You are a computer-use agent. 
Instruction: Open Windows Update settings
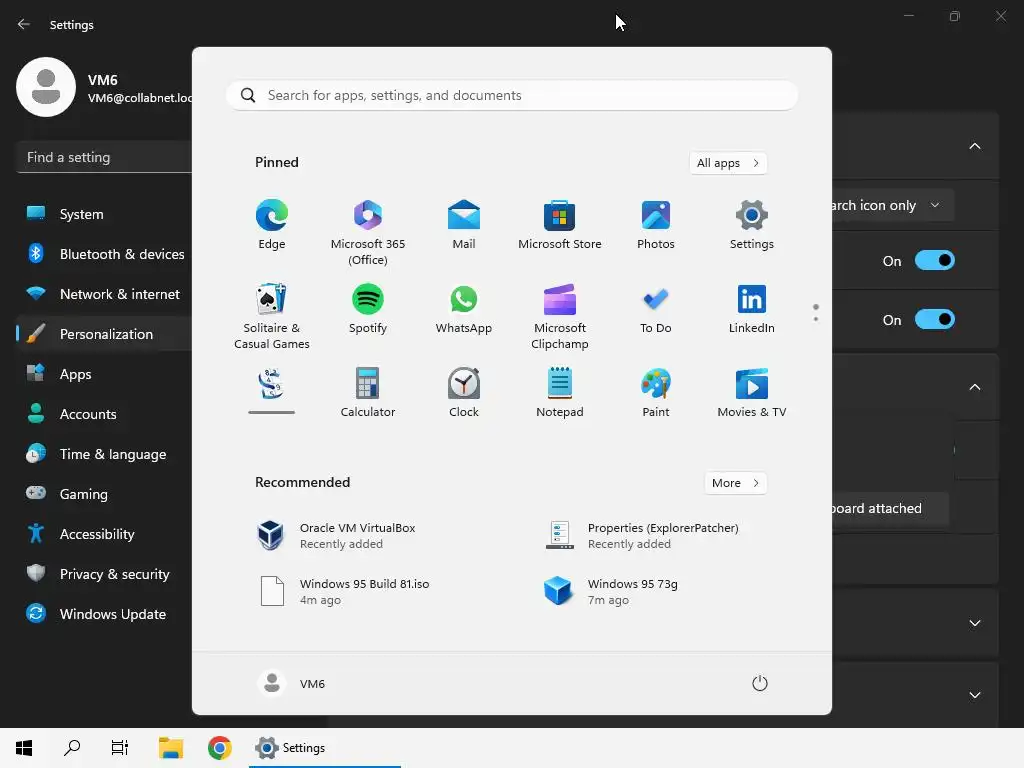[104, 615]
